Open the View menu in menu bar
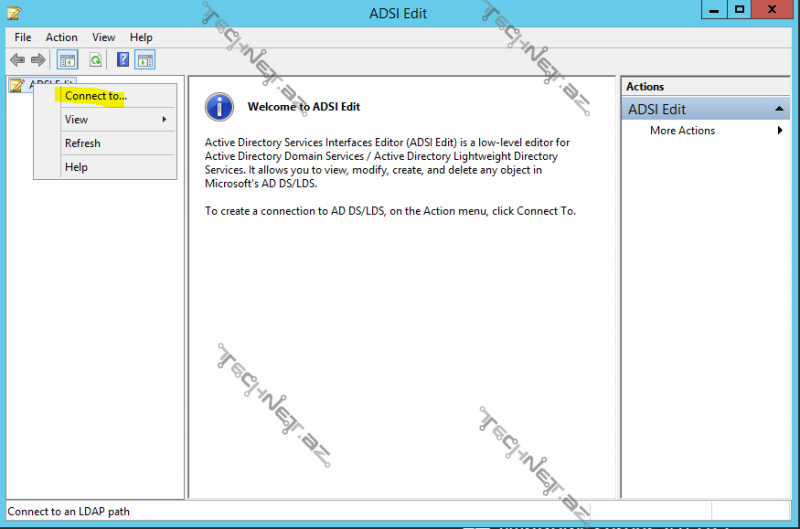The width and height of the screenshot is (800, 529). [x=104, y=37]
